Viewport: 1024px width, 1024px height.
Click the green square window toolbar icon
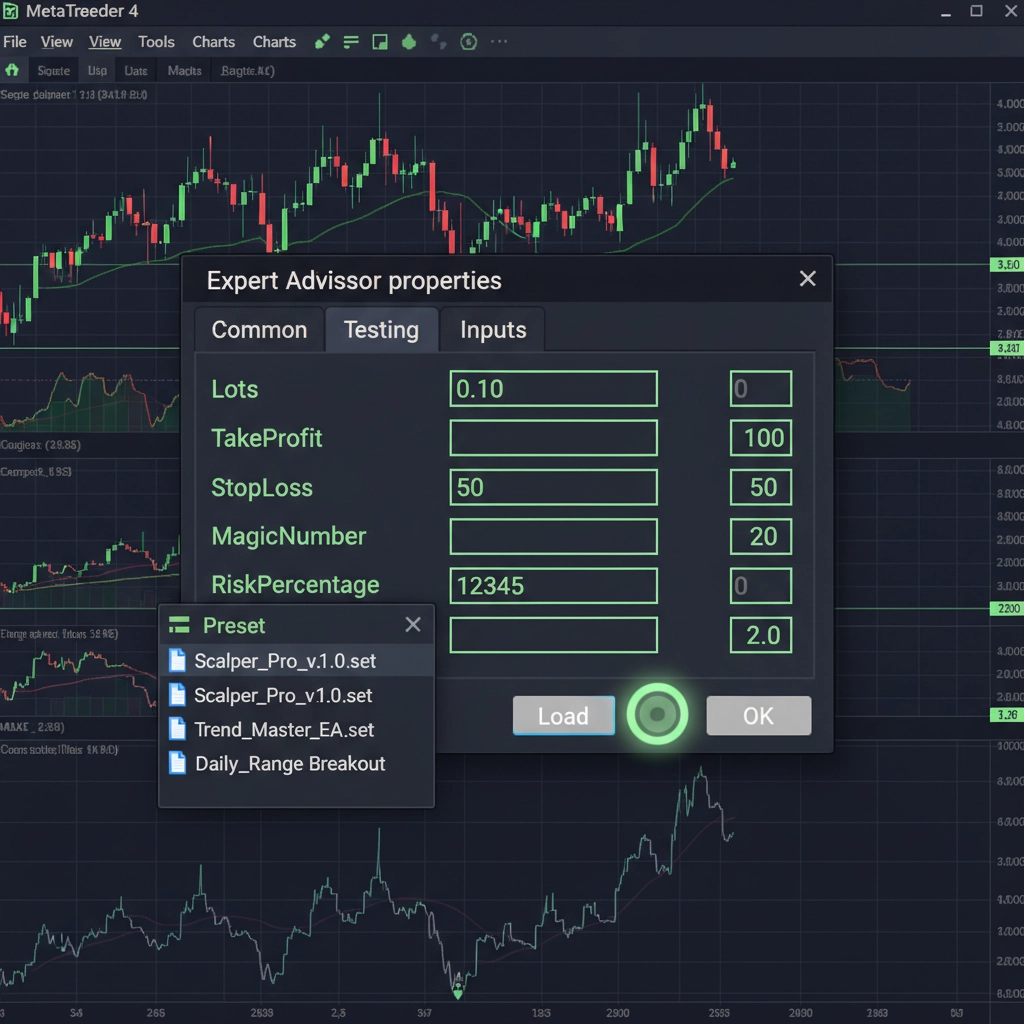point(380,42)
